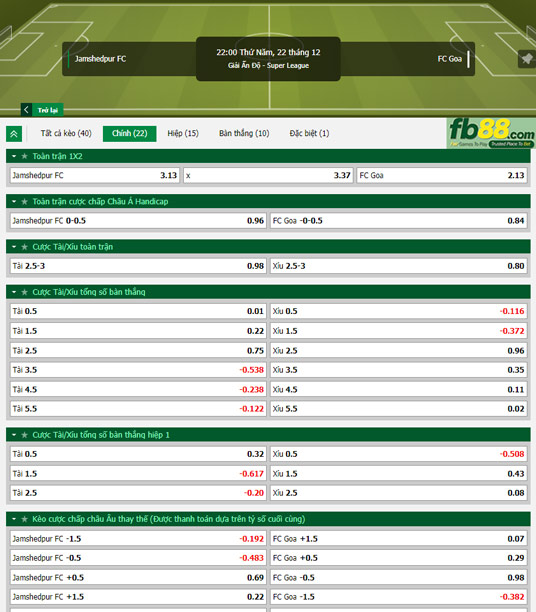Select Xỉu 3.5 odds 0.35
The width and height of the screenshot is (536, 612).
click(399, 370)
